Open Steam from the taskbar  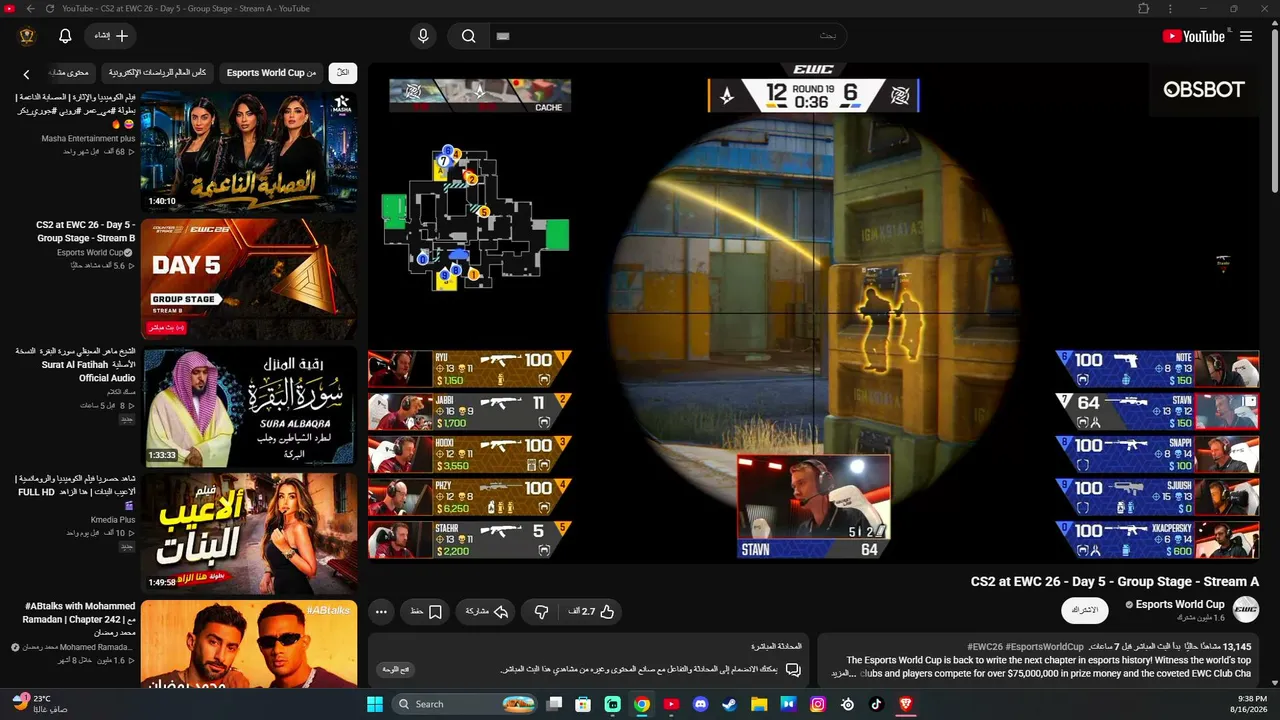click(730, 704)
